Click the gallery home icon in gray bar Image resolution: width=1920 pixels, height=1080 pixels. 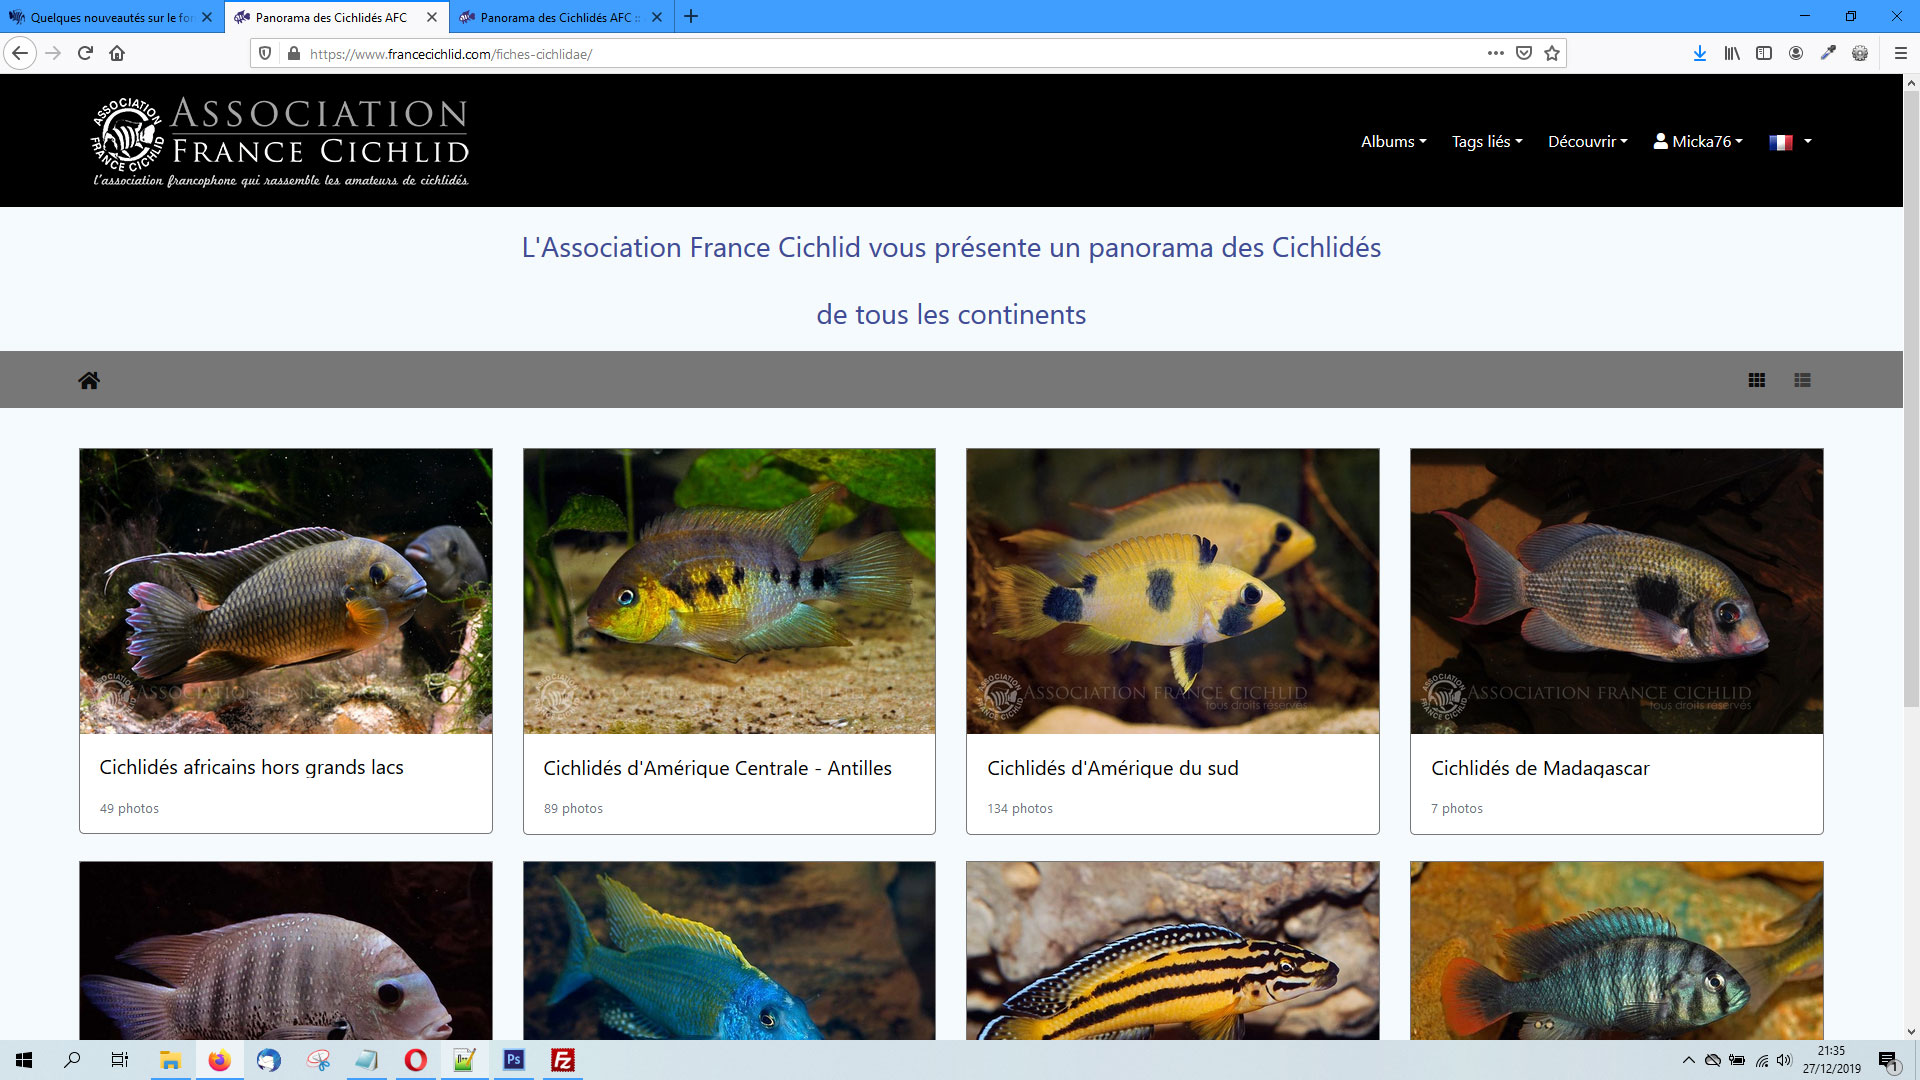click(x=89, y=380)
